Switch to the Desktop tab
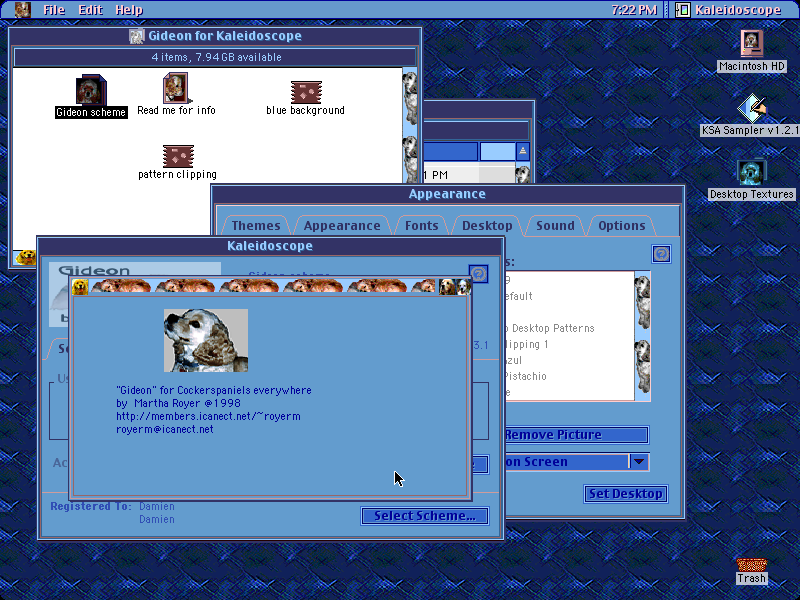800x600 pixels. (x=487, y=226)
